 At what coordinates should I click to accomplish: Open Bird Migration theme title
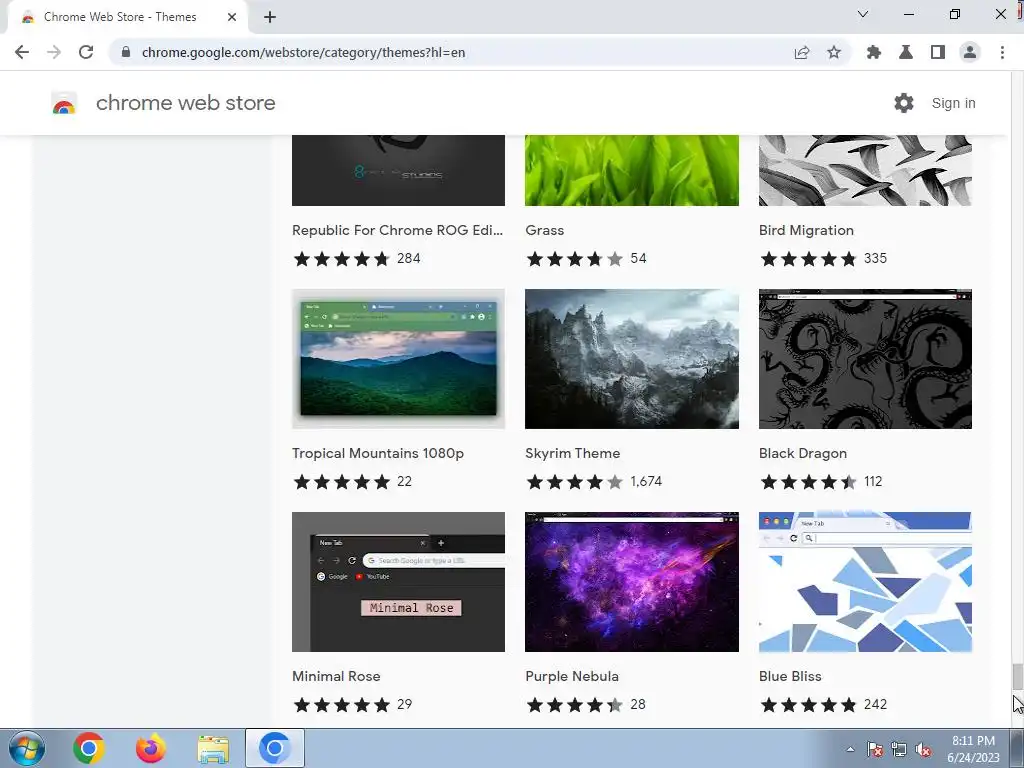tap(806, 230)
